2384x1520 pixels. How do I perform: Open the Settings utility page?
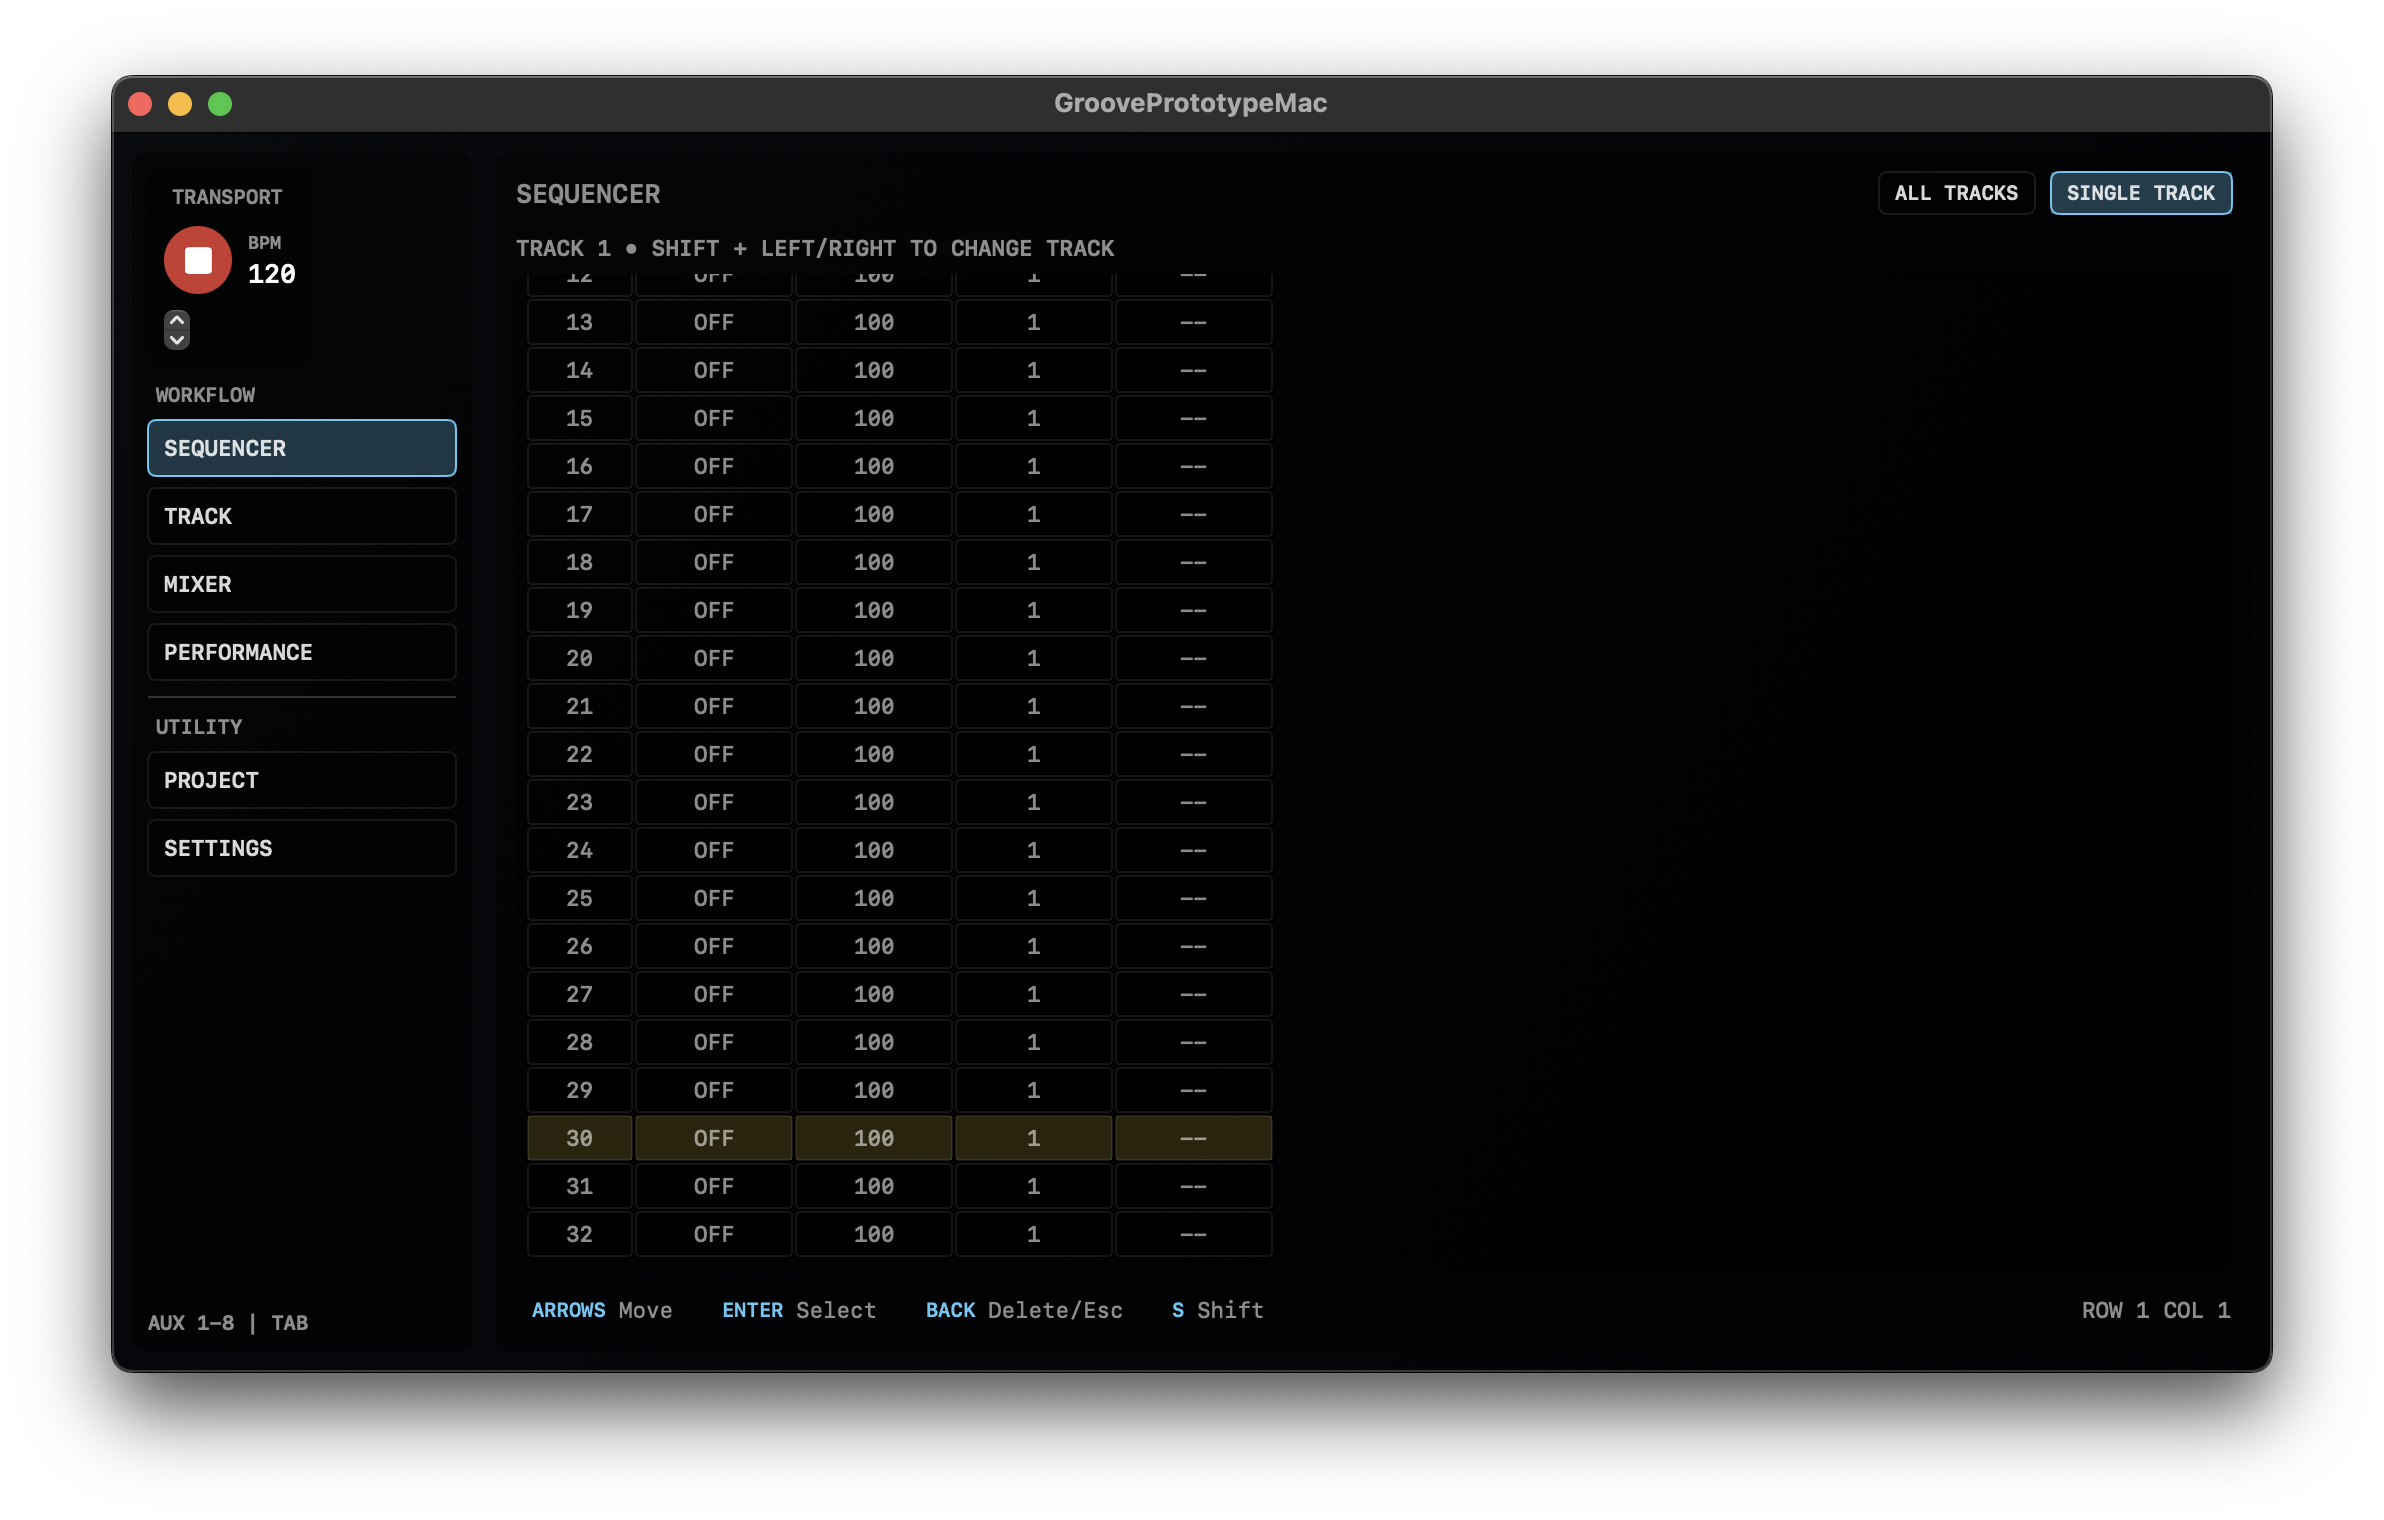pos(301,848)
